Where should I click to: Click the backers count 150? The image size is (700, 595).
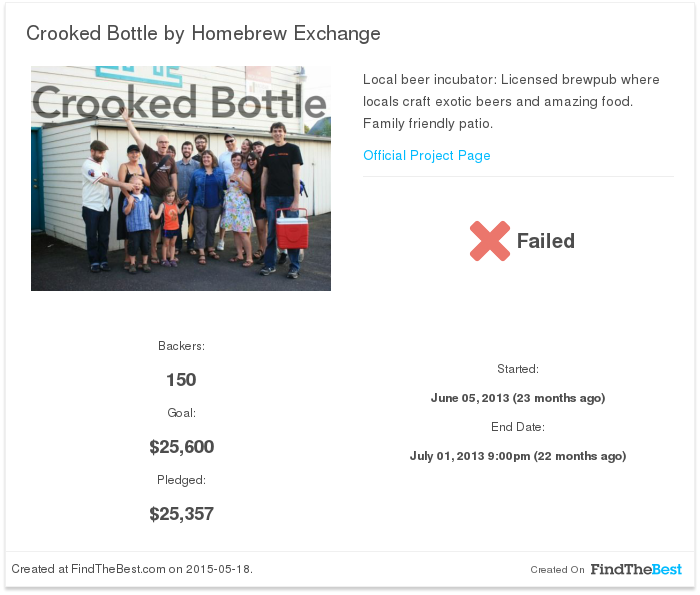click(x=181, y=380)
